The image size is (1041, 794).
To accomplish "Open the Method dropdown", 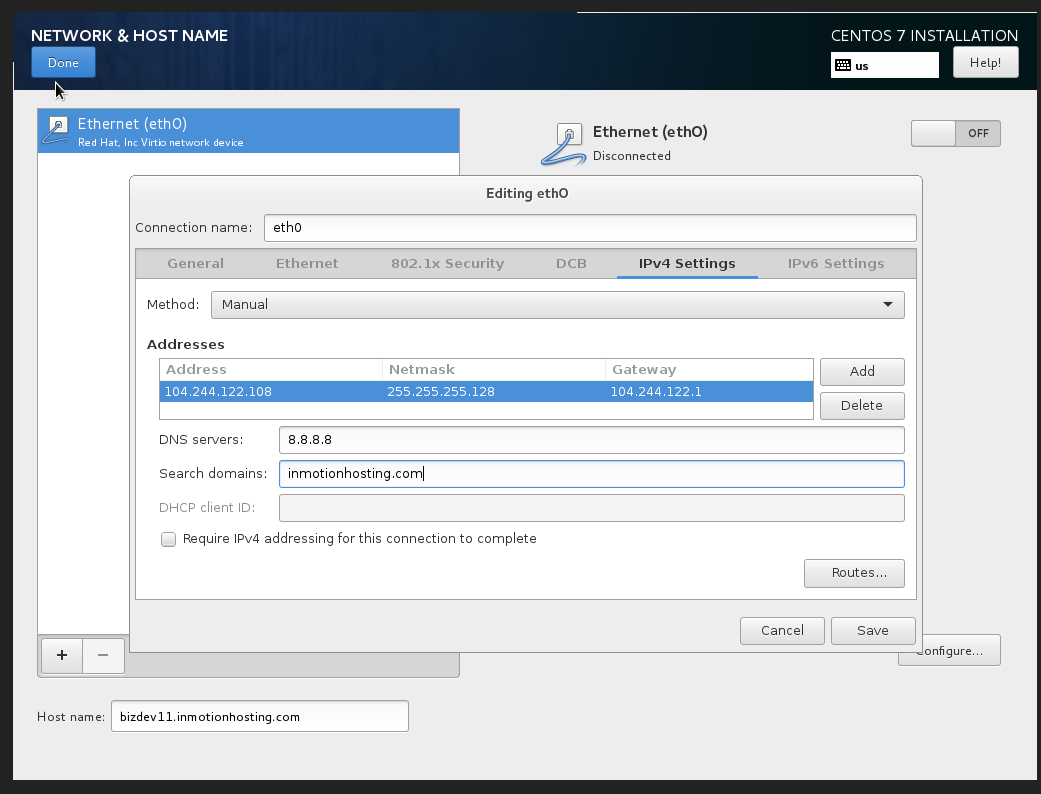I will (x=559, y=304).
